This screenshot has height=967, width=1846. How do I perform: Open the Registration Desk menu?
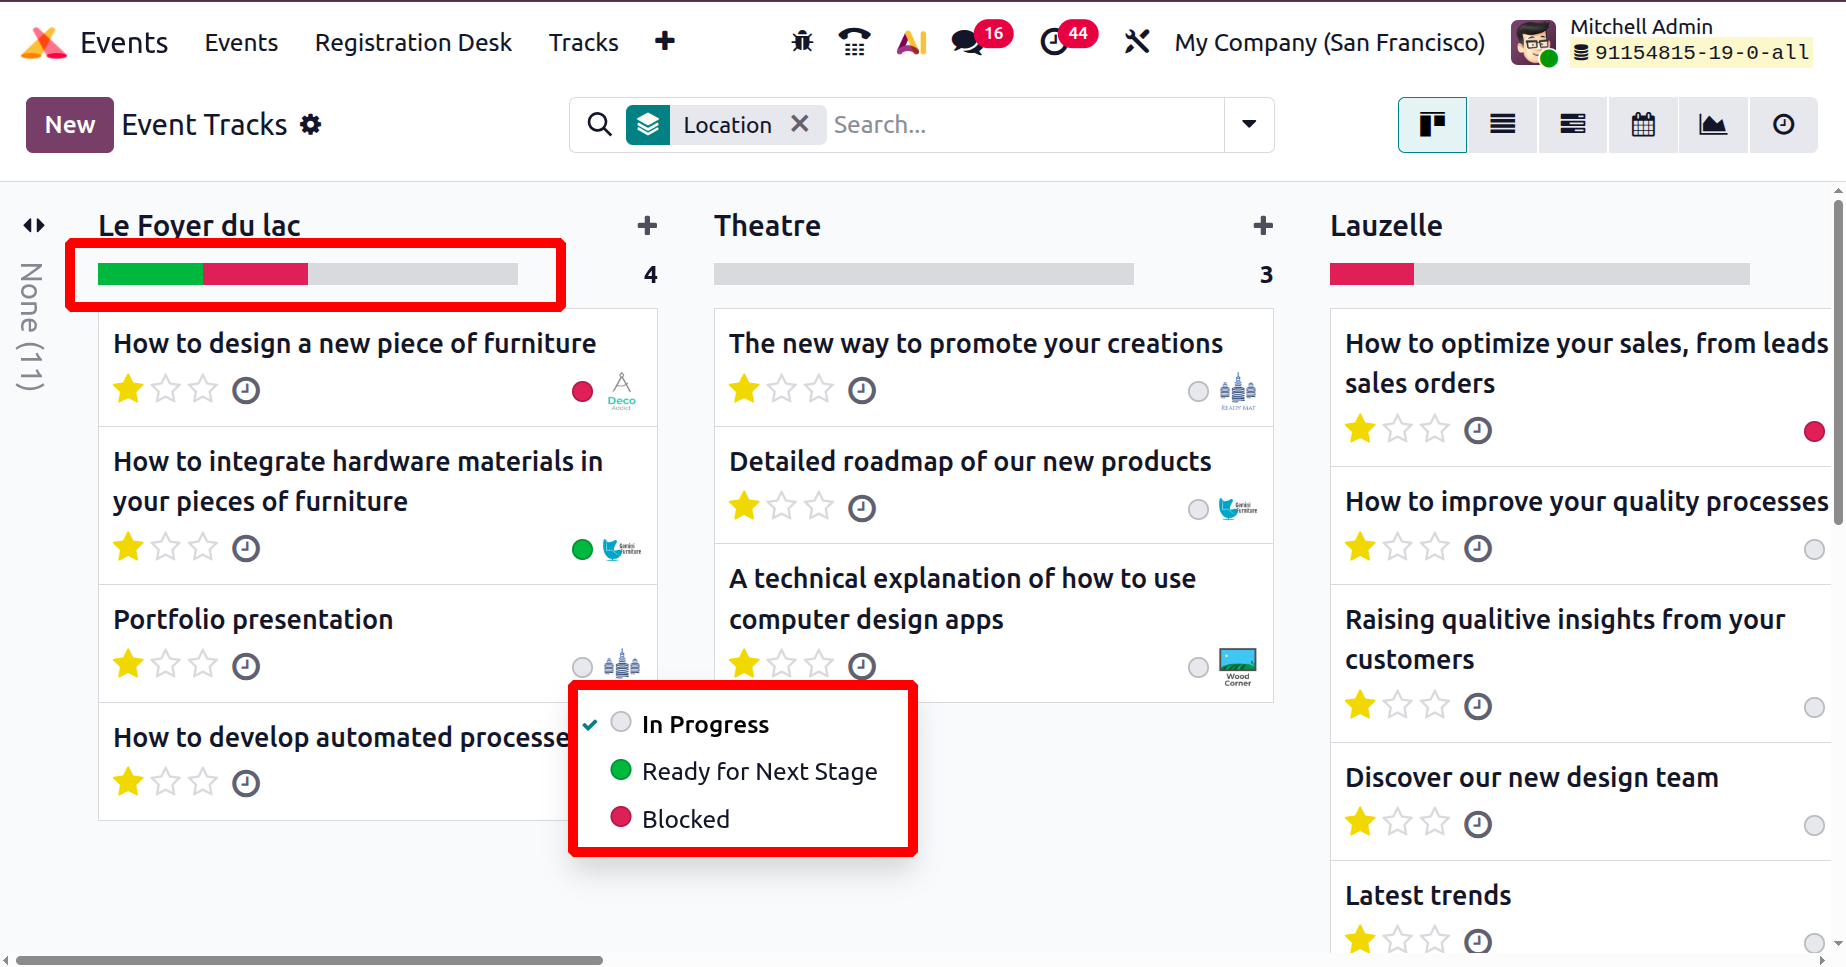[x=413, y=42]
